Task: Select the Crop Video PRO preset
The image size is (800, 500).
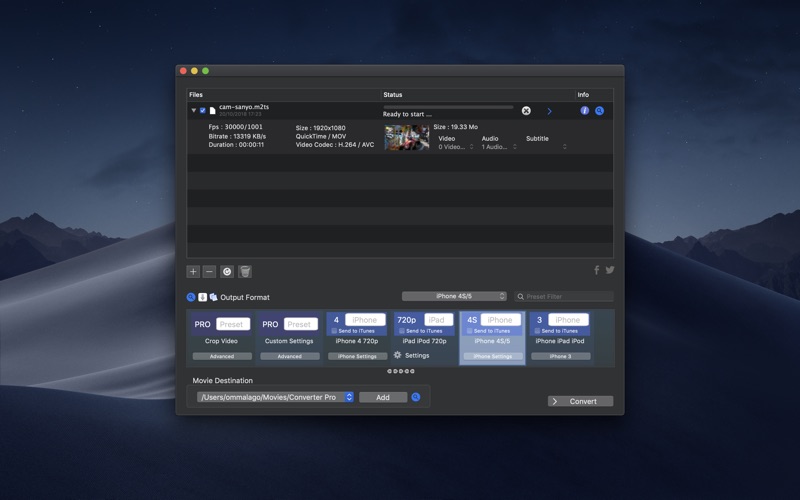Action: pyautogui.click(x=221, y=337)
